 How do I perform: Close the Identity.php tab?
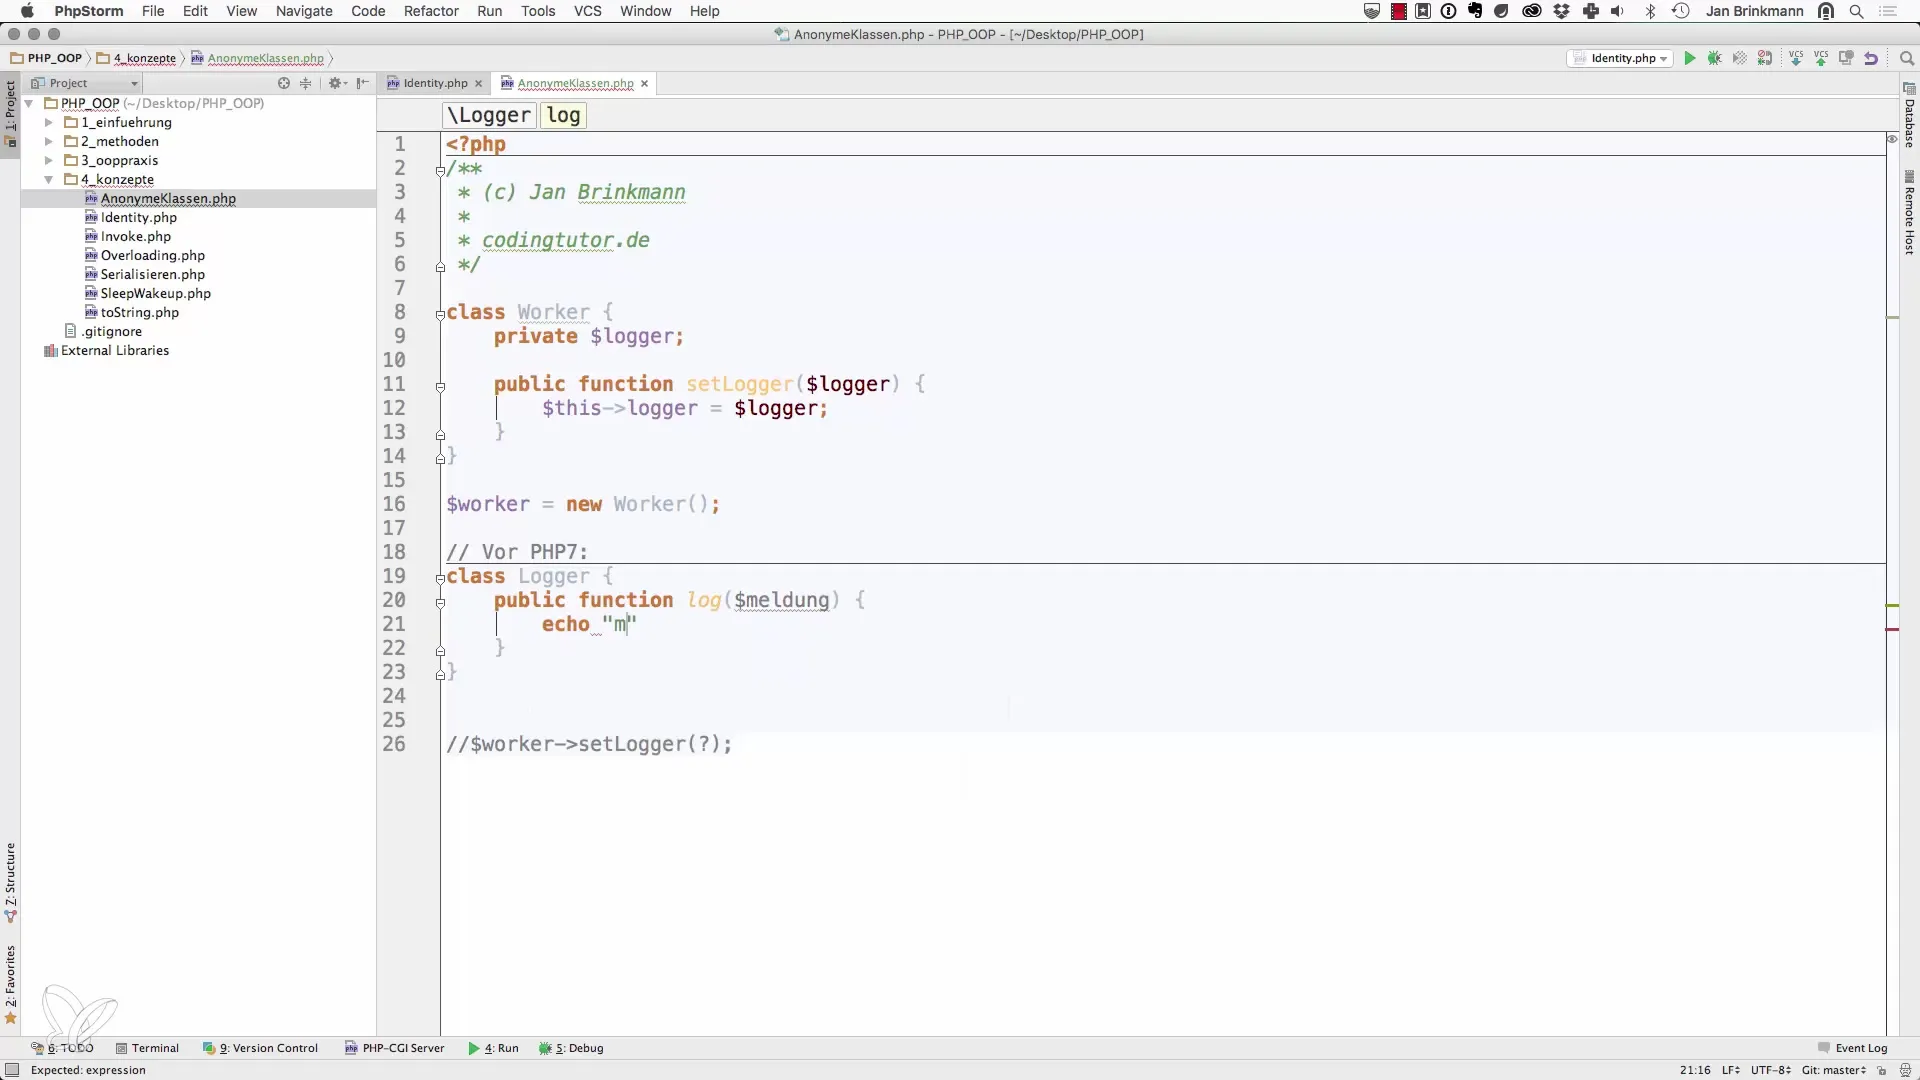coord(479,83)
